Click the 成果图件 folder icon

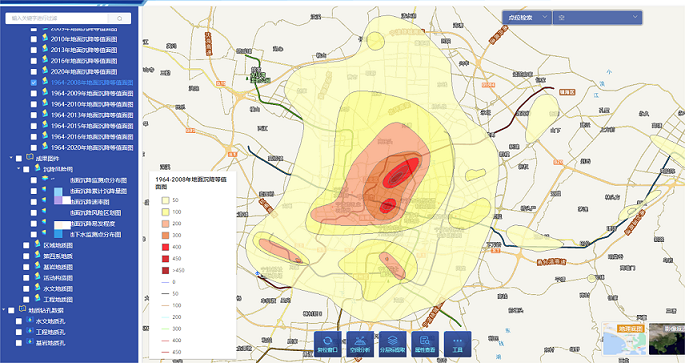click(x=30, y=158)
